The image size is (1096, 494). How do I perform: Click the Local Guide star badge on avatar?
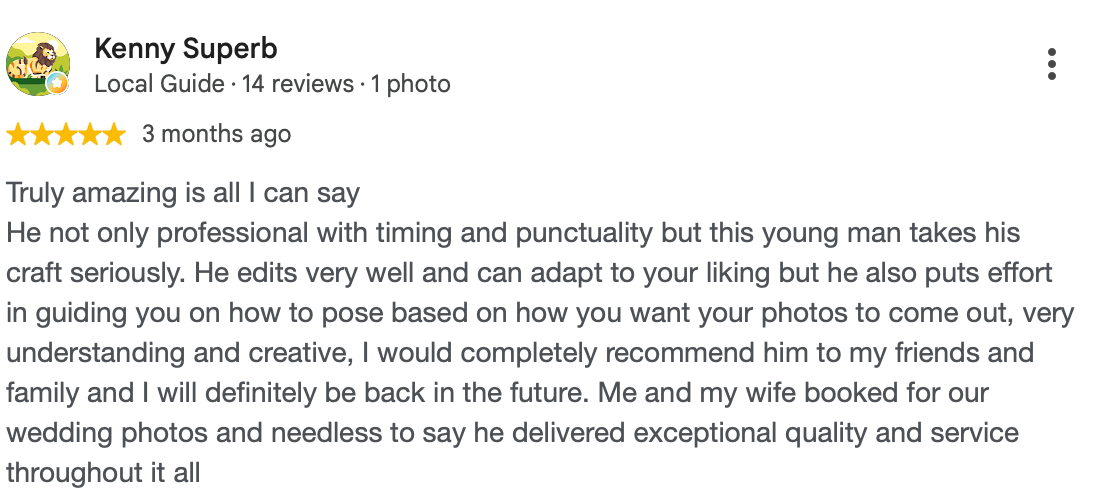pos(57,84)
